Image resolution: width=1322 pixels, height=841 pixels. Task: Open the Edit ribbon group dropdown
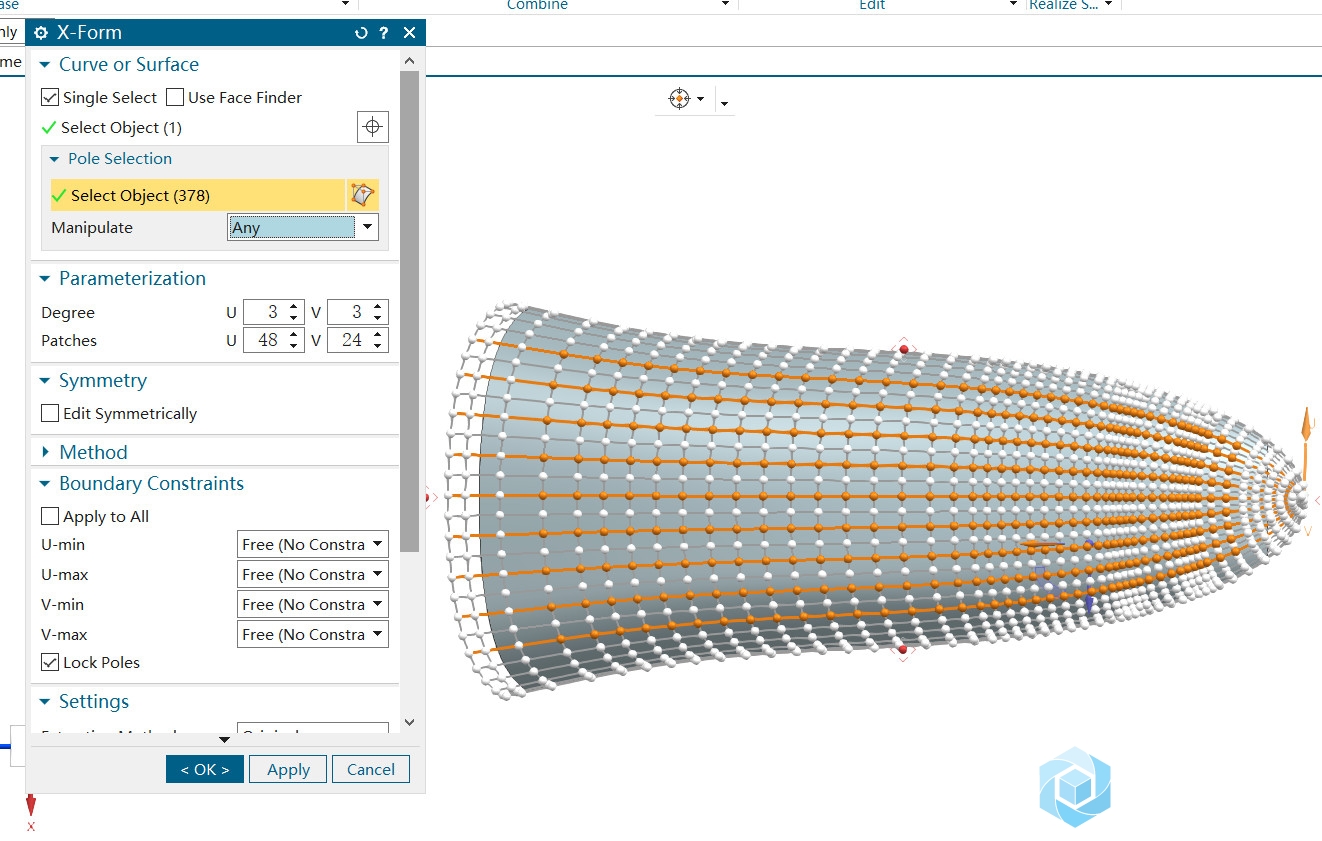click(1013, 5)
